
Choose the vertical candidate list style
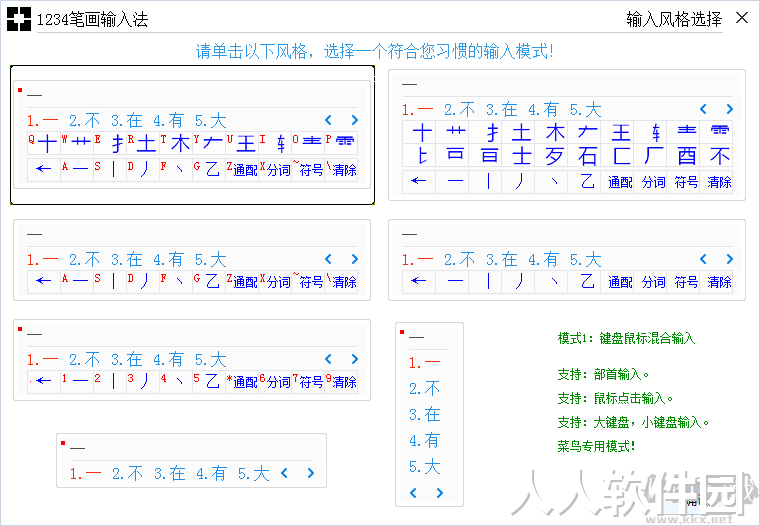coord(429,414)
